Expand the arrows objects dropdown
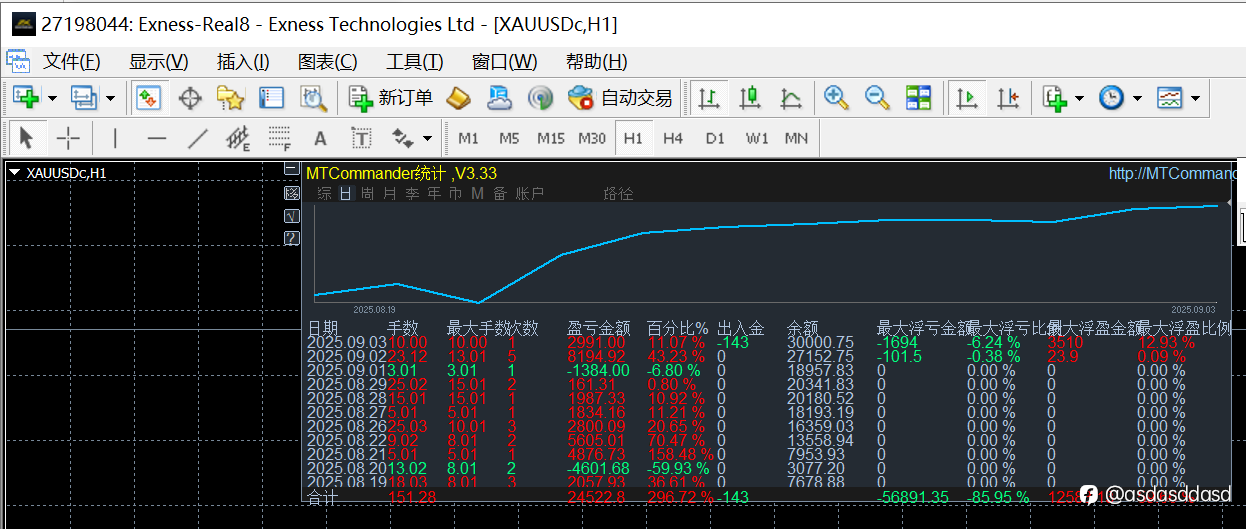The image size is (1246, 529). click(x=428, y=139)
